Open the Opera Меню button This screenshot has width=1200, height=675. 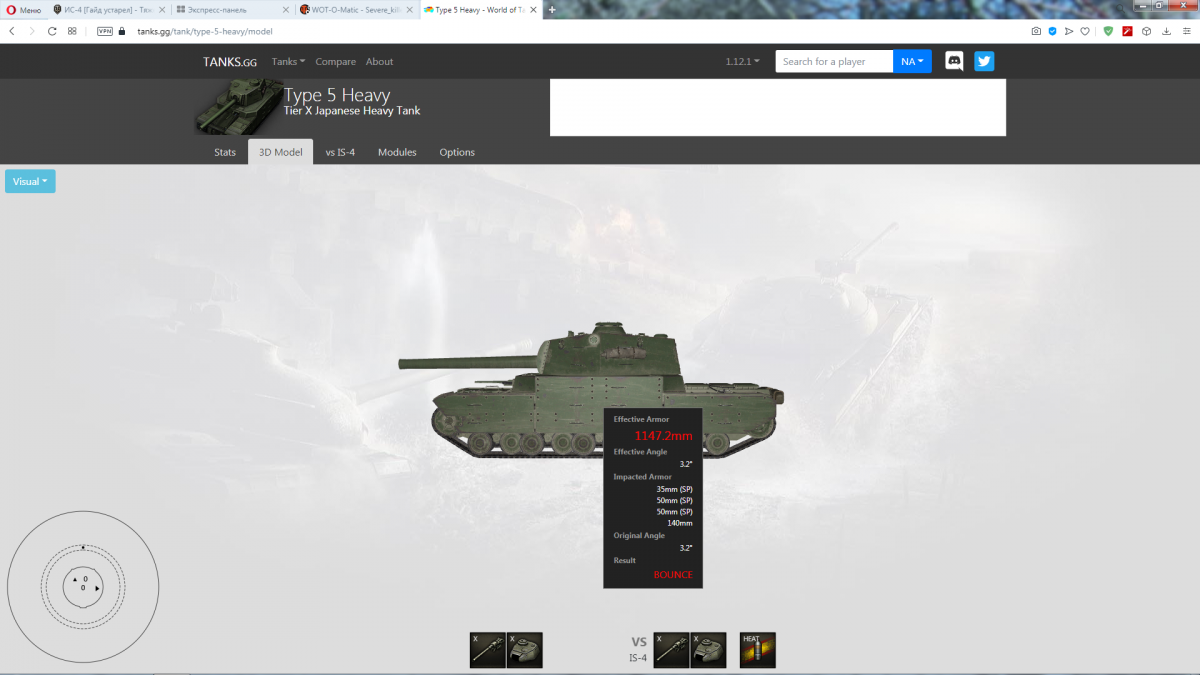(x=24, y=9)
